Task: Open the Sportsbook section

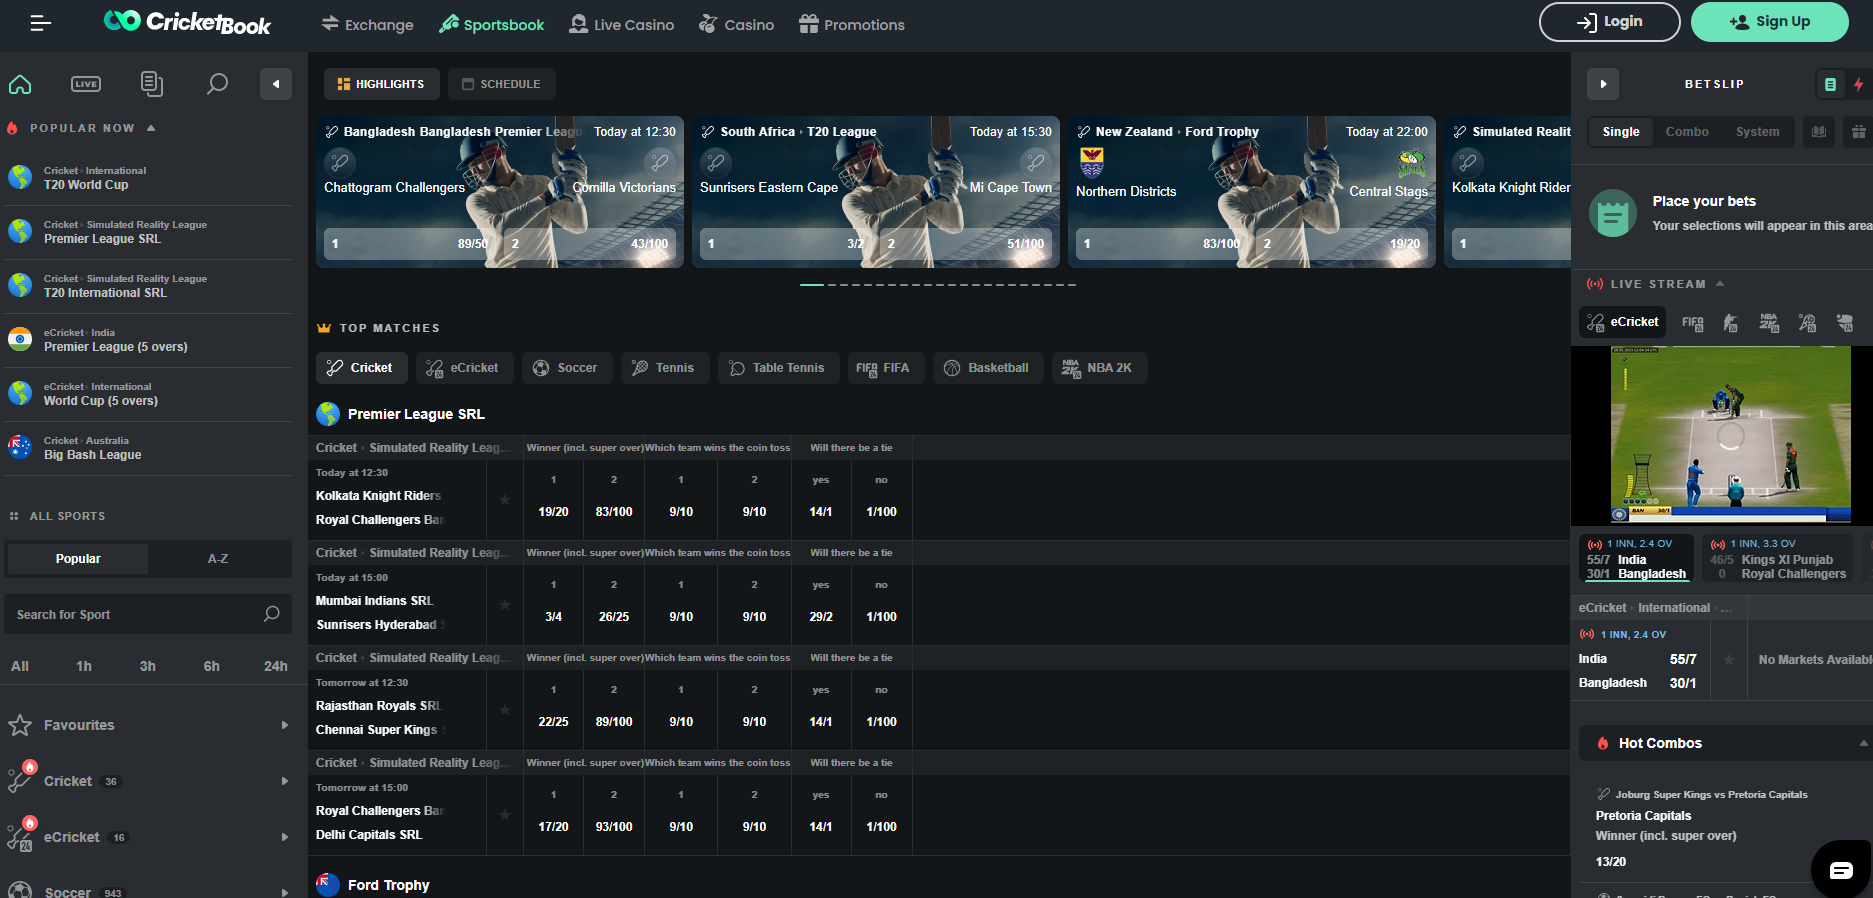Action: [491, 24]
